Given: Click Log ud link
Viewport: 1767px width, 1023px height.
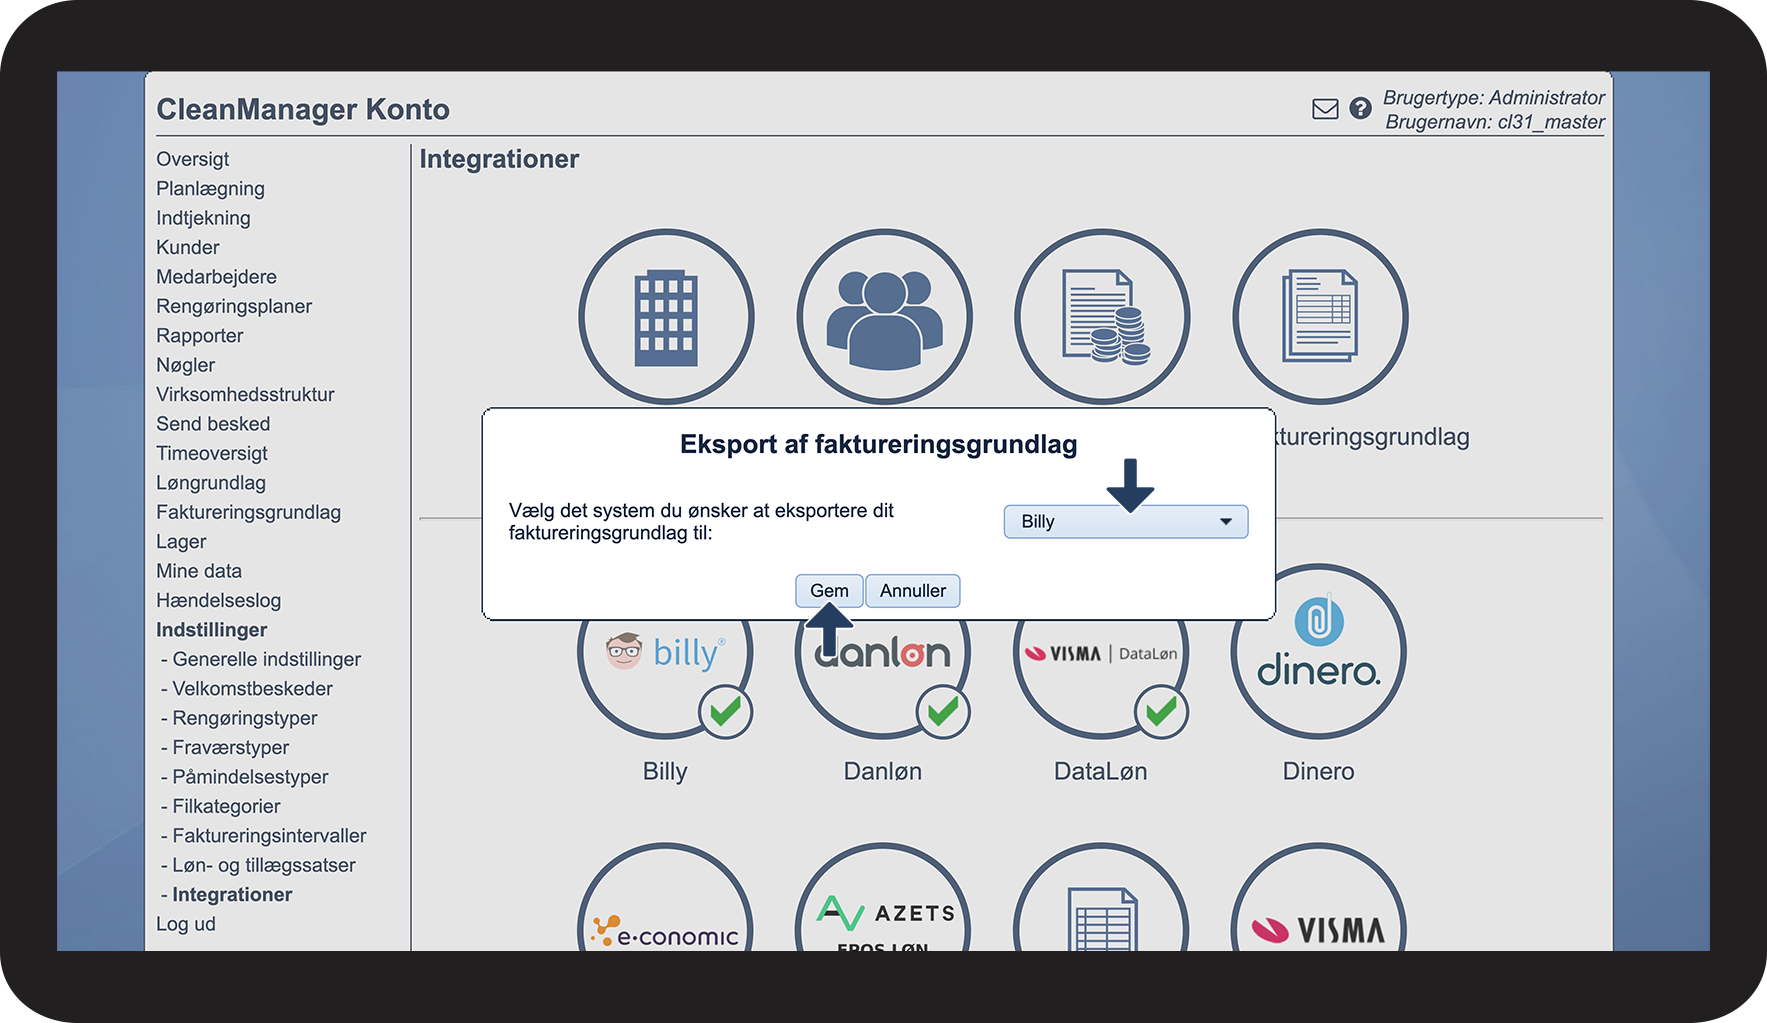Looking at the screenshot, I should click(186, 924).
